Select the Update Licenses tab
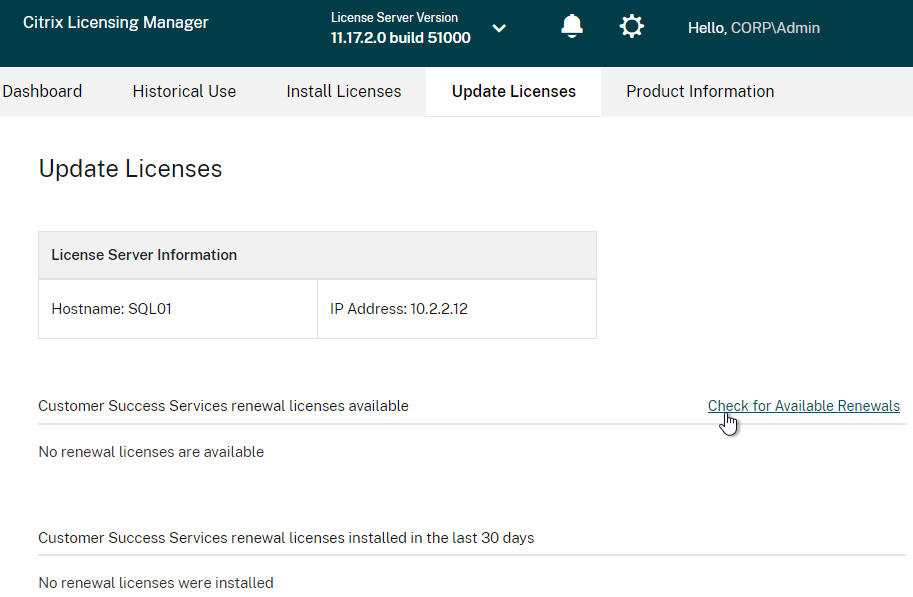Viewport: 913px width, 597px height. 514,91
